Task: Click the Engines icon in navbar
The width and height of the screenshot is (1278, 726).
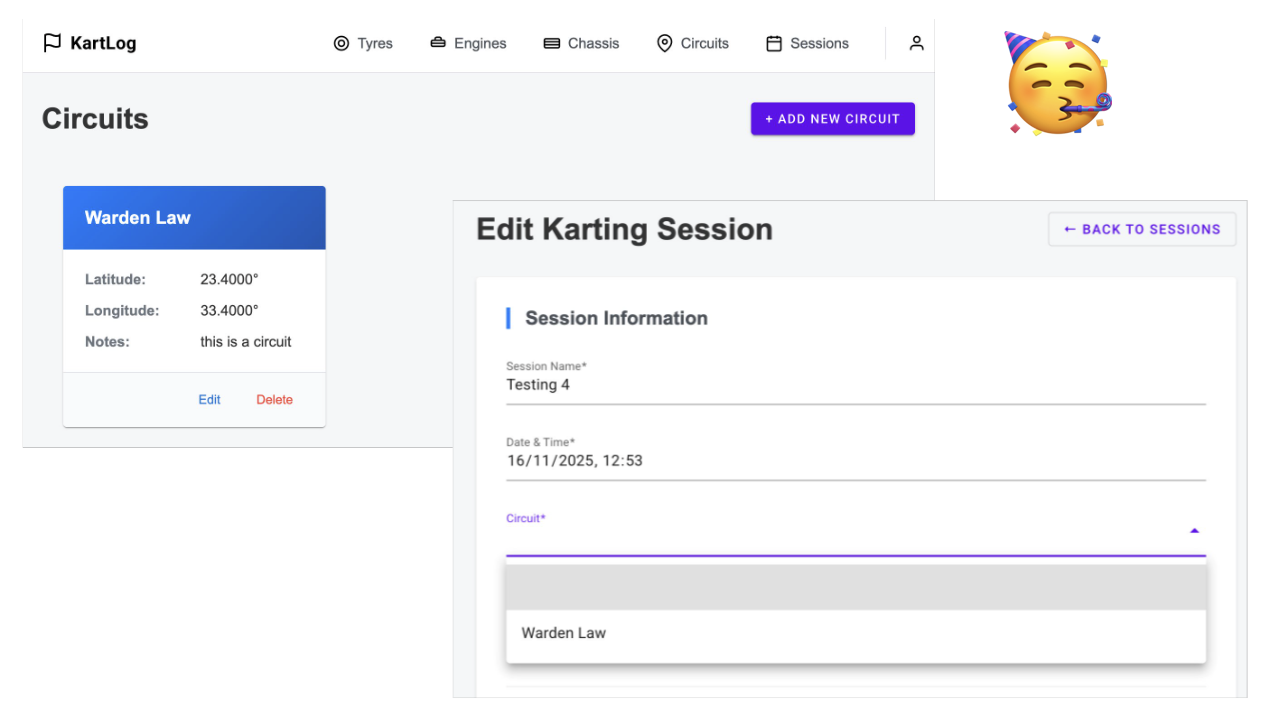Action: pyautogui.click(x=438, y=43)
